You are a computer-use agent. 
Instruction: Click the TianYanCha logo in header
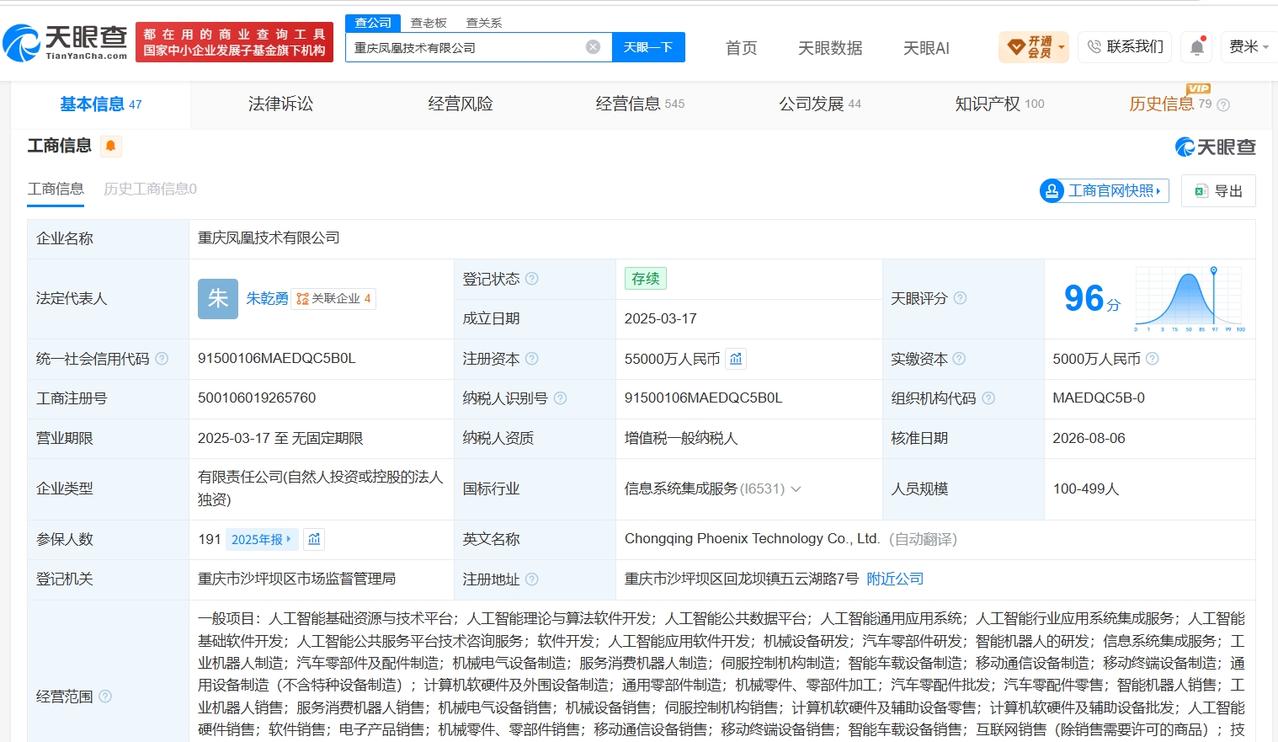66,41
